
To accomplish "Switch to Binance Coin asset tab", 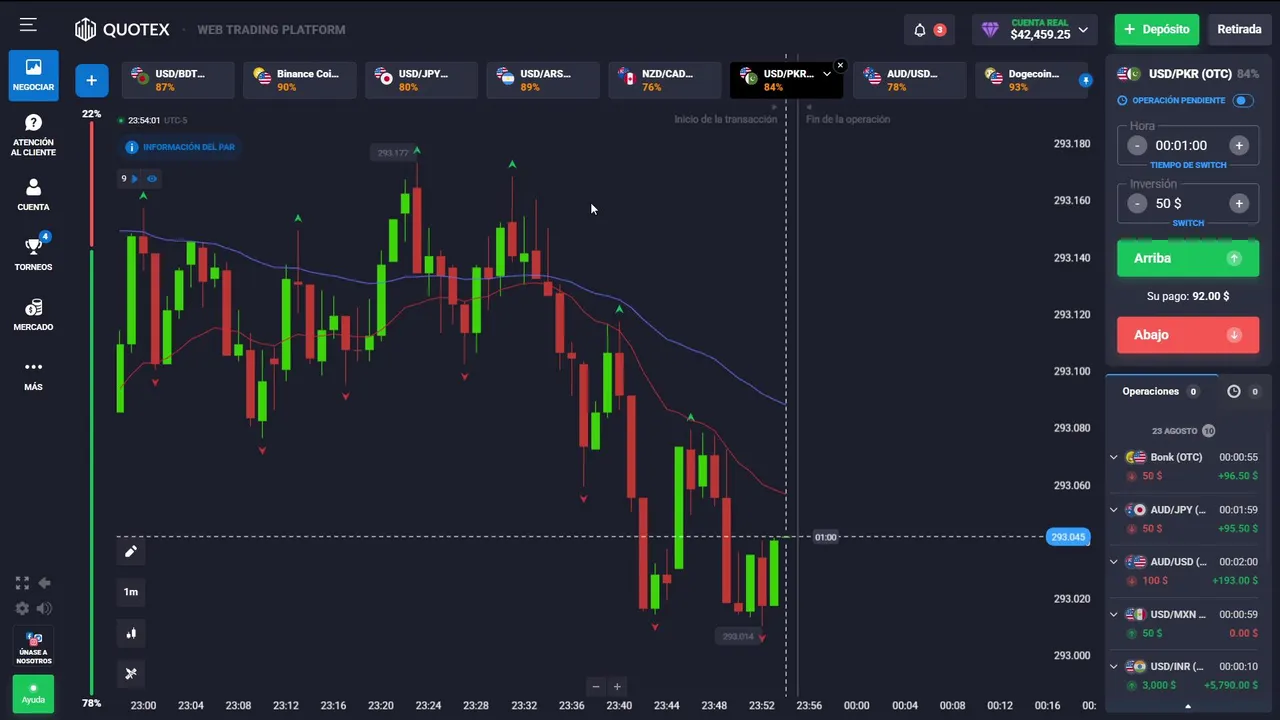I will coord(300,80).
